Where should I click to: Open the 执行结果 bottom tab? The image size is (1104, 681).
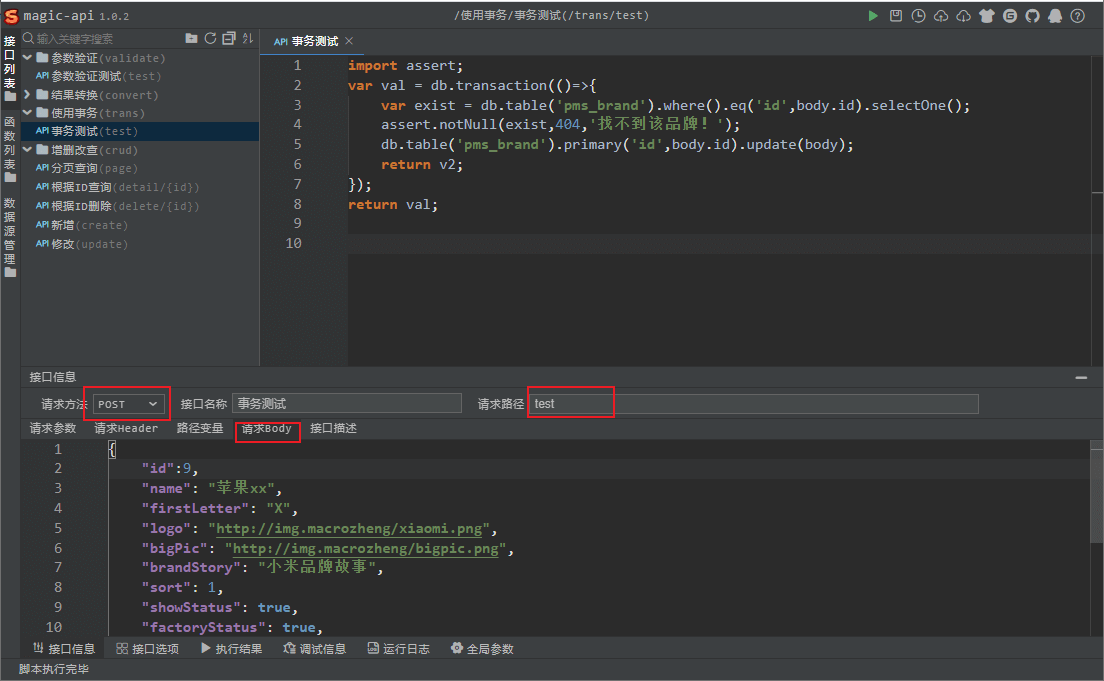click(x=232, y=649)
